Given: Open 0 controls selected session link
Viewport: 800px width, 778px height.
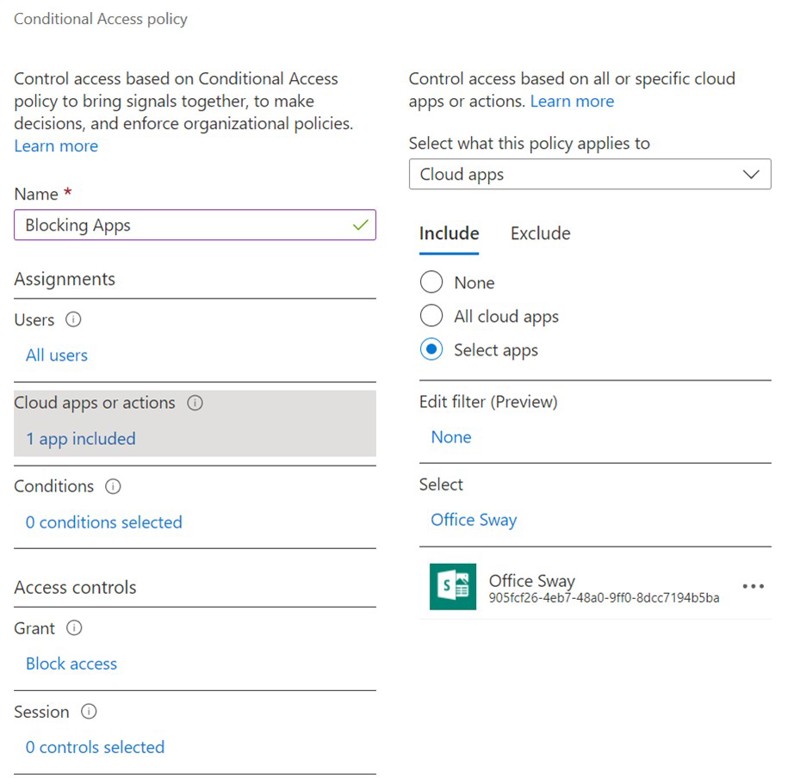Looking at the screenshot, I should (95, 747).
